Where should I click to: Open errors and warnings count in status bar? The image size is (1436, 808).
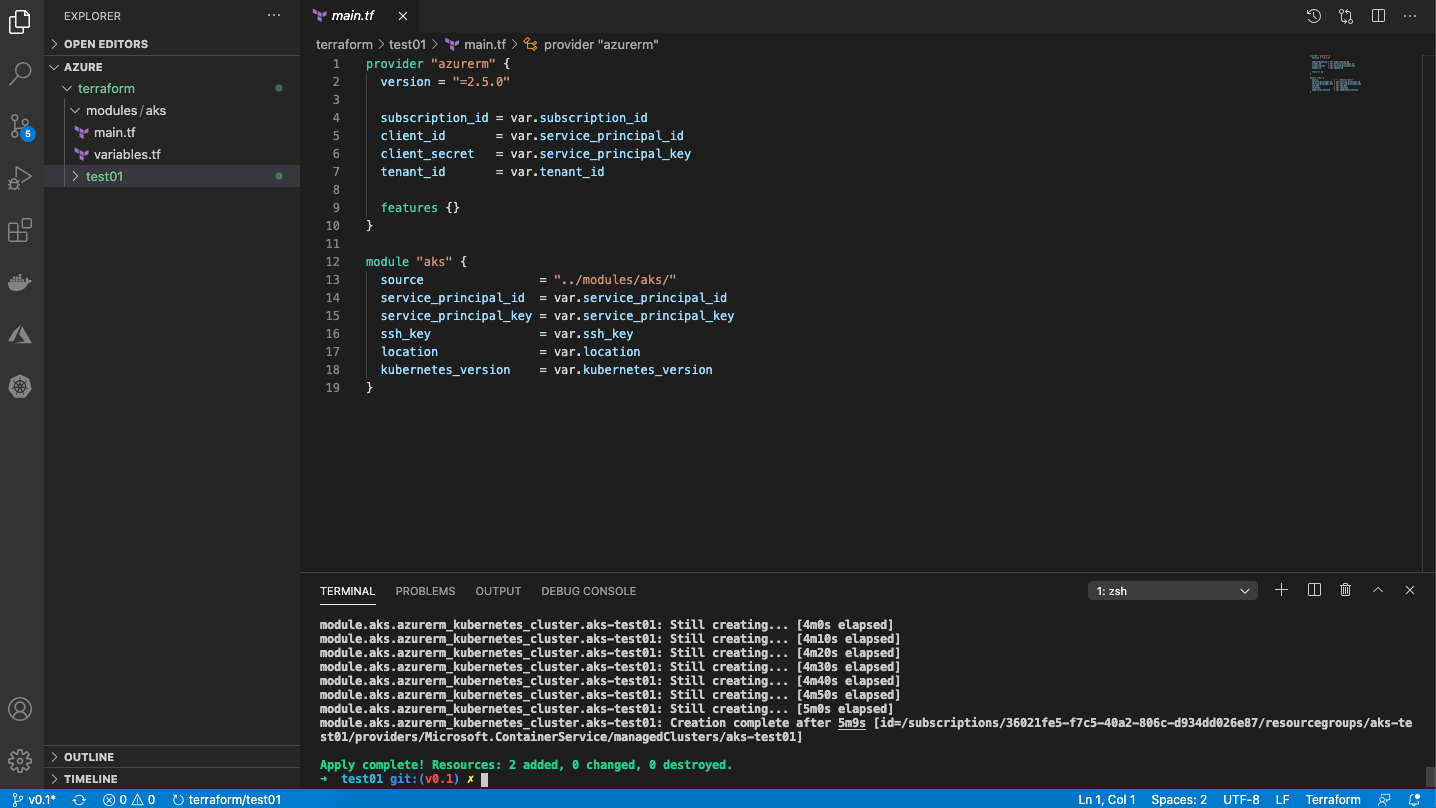[x=129, y=799]
